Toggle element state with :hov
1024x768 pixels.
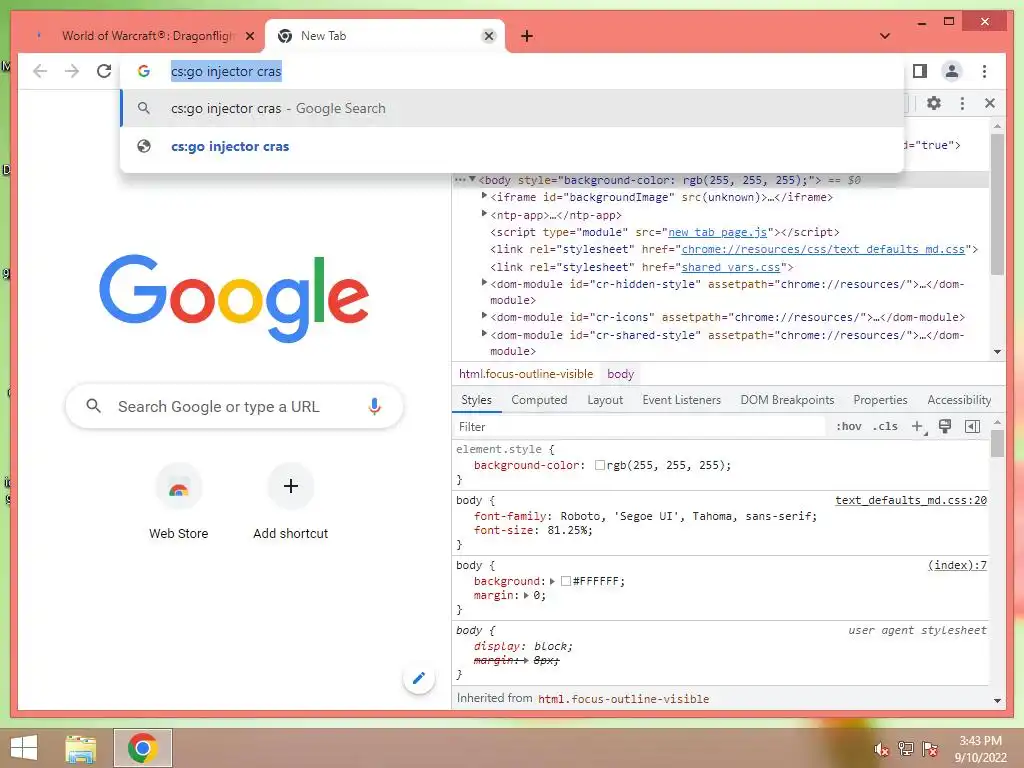coord(848,426)
